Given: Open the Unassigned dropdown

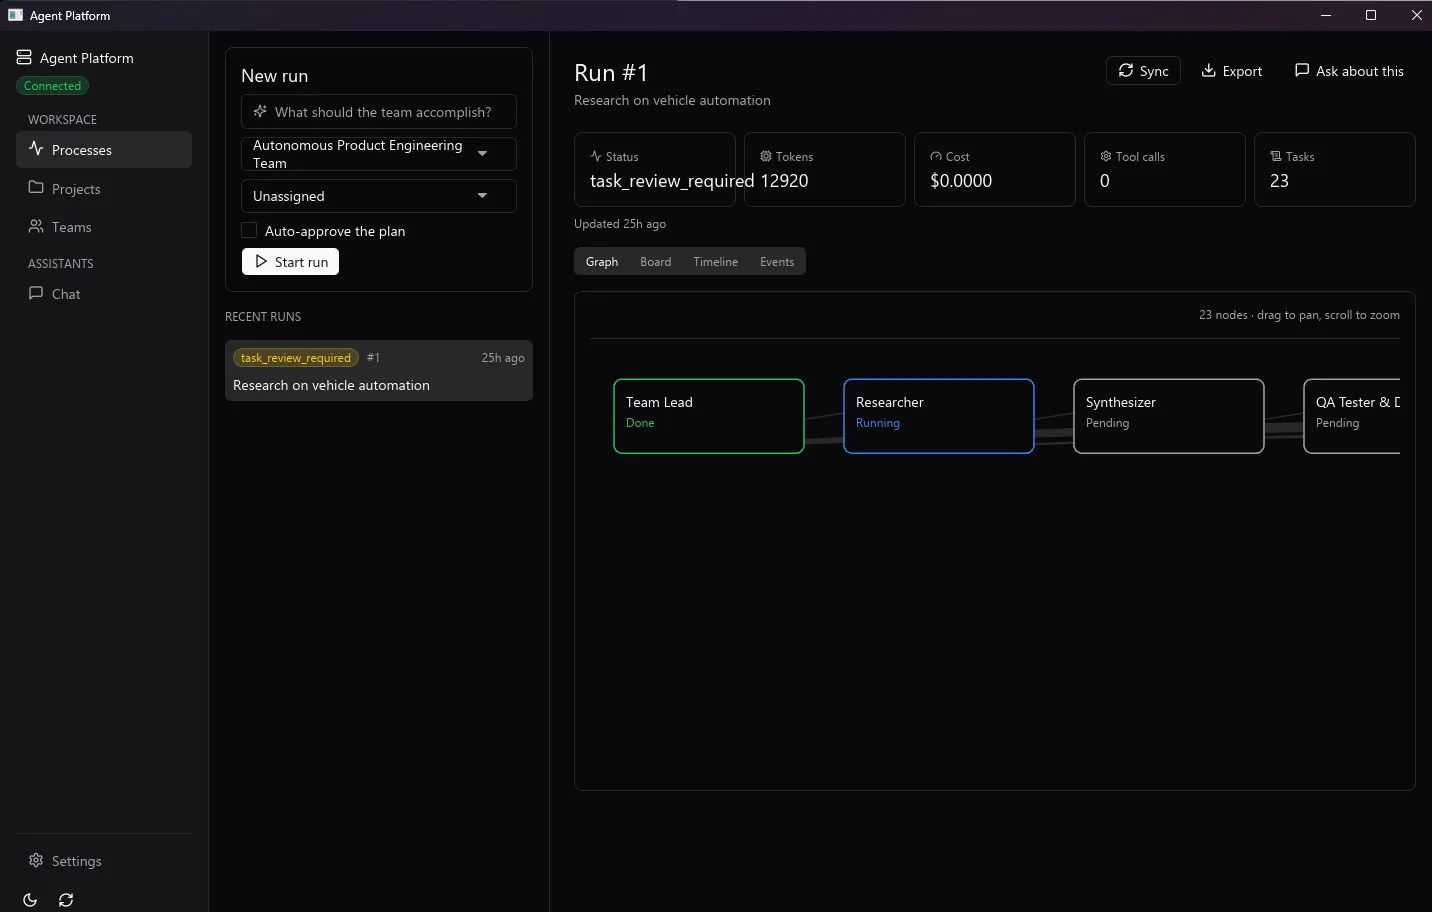Looking at the screenshot, I should (x=379, y=196).
